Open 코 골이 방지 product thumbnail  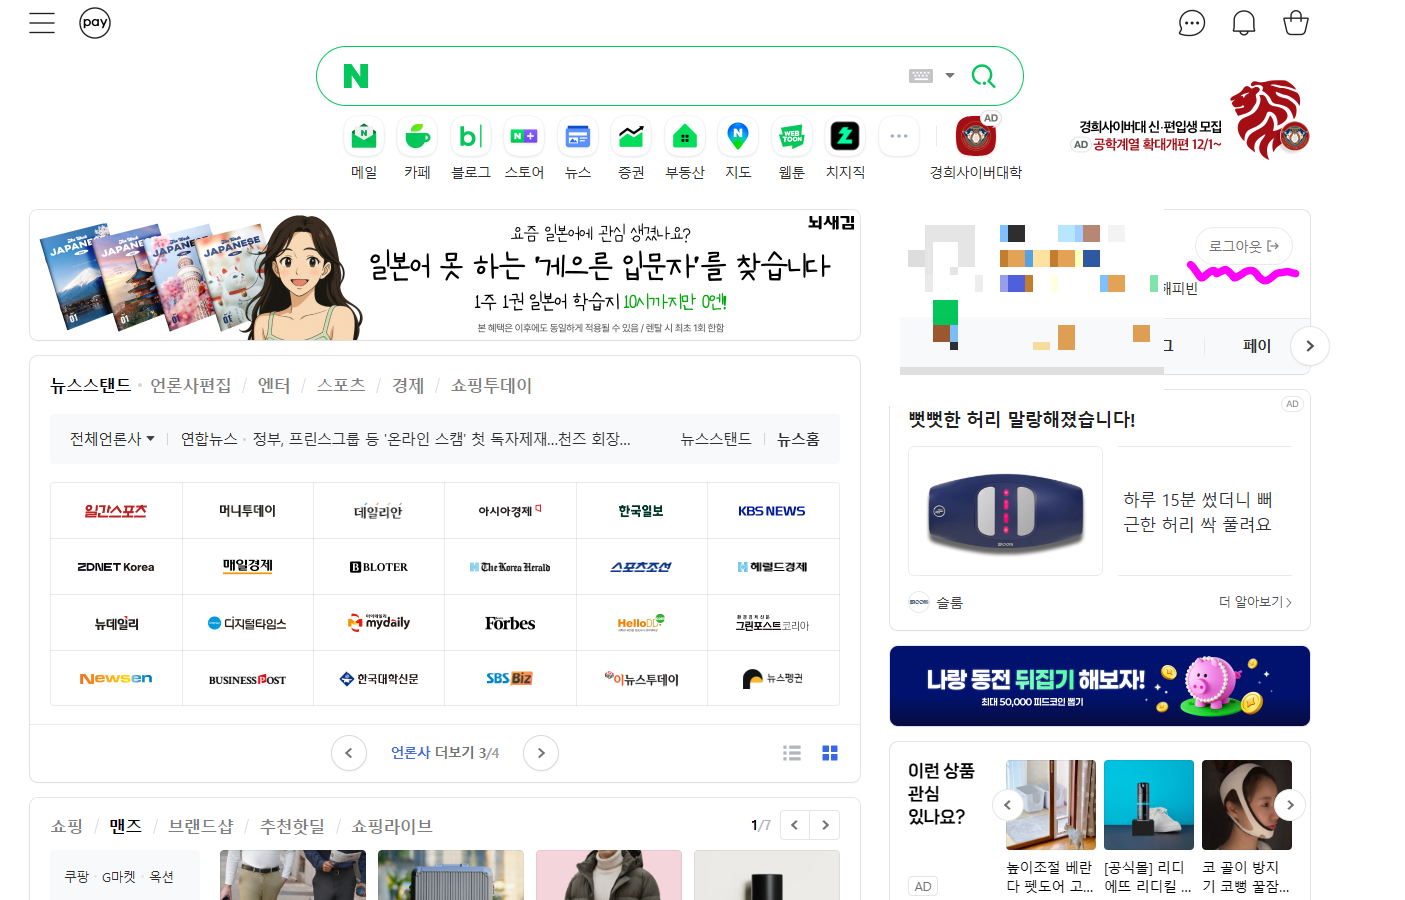(x=1247, y=805)
